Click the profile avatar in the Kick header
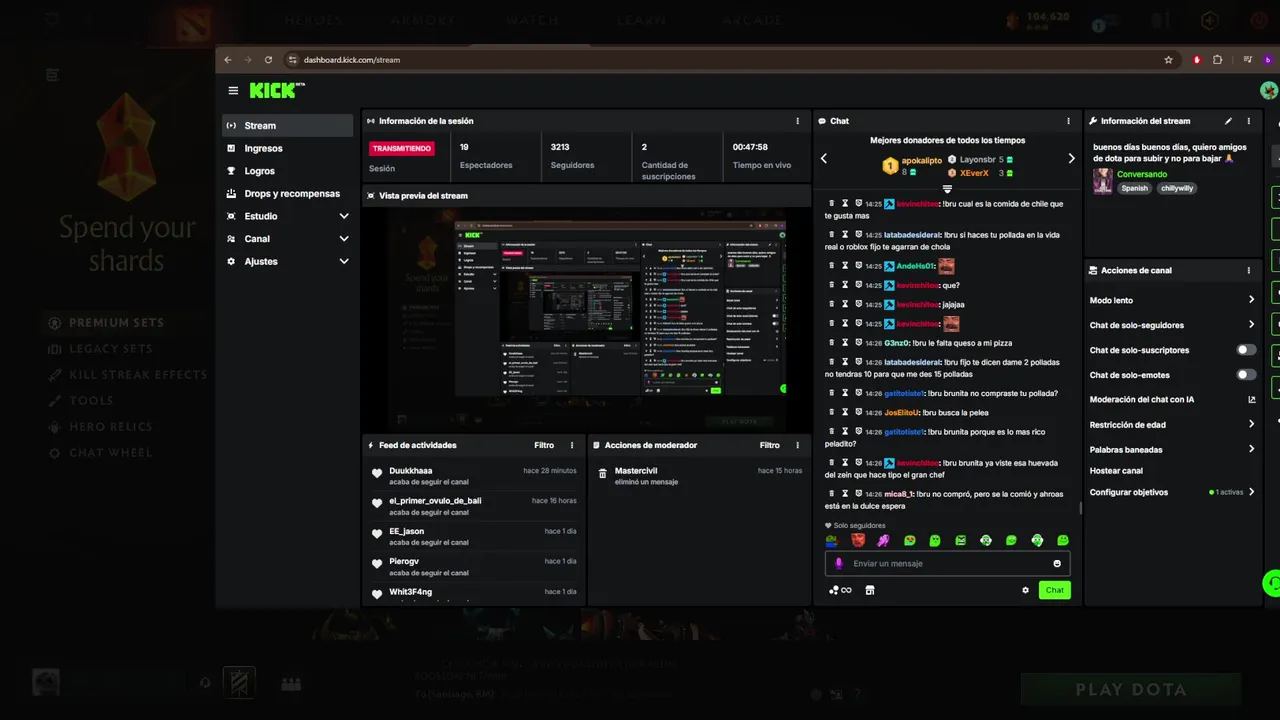Viewport: 1280px width, 720px height. click(1269, 90)
